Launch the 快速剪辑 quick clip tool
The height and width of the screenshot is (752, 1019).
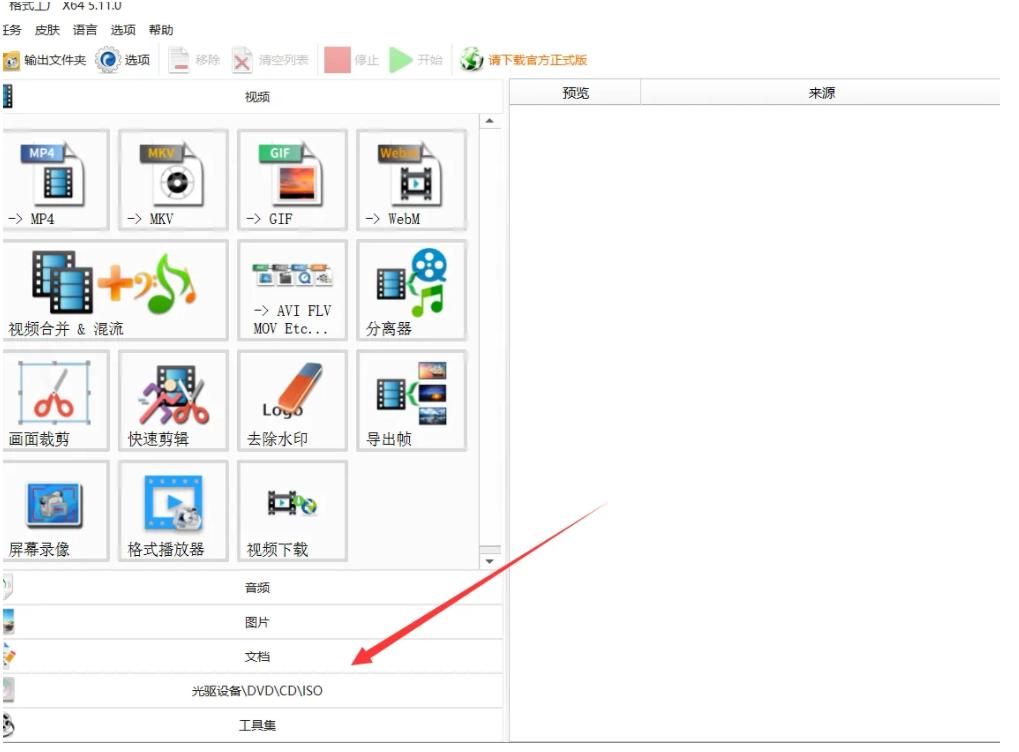pyautogui.click(x=170, y=400)
